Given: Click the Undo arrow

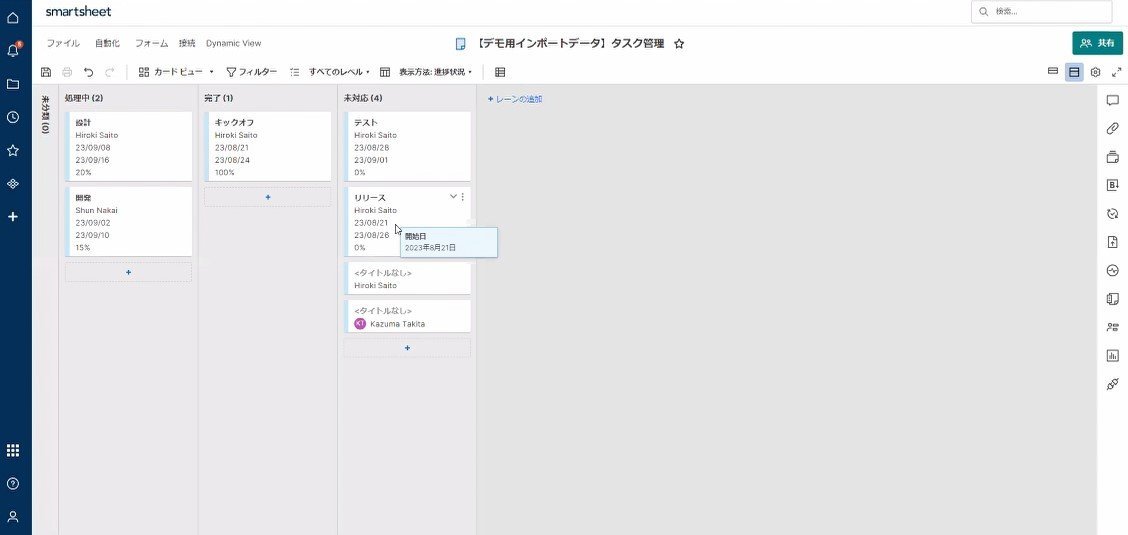Looking at the screenshot, I should [x=88, y=72].
